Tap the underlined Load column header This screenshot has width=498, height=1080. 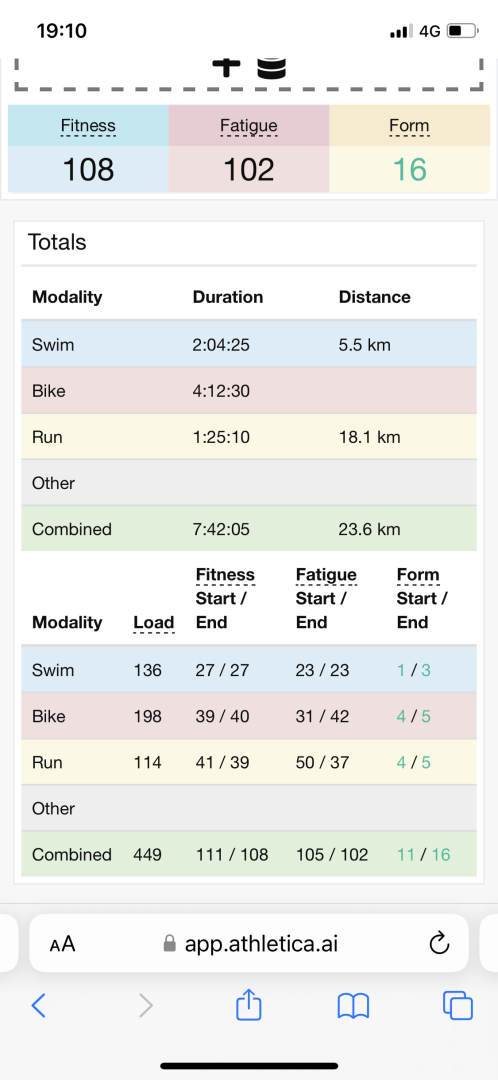154,623
